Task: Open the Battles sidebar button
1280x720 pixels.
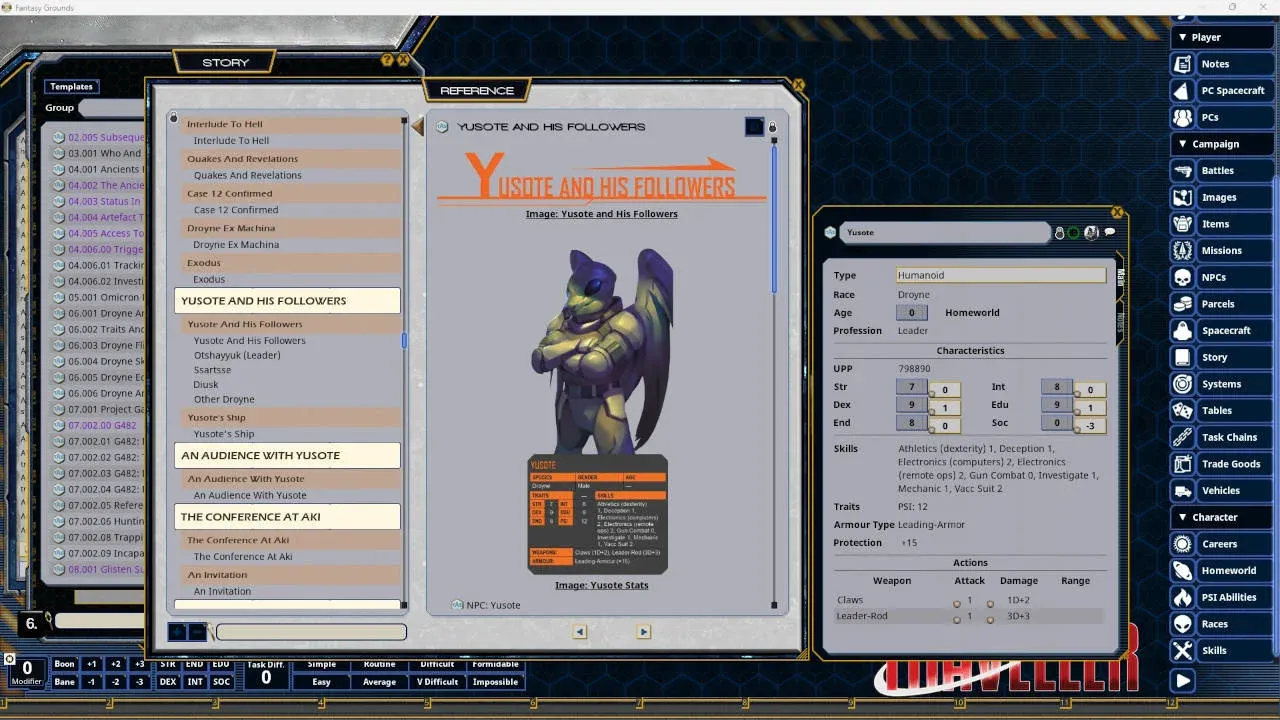Action: [x=1222, y=170]
